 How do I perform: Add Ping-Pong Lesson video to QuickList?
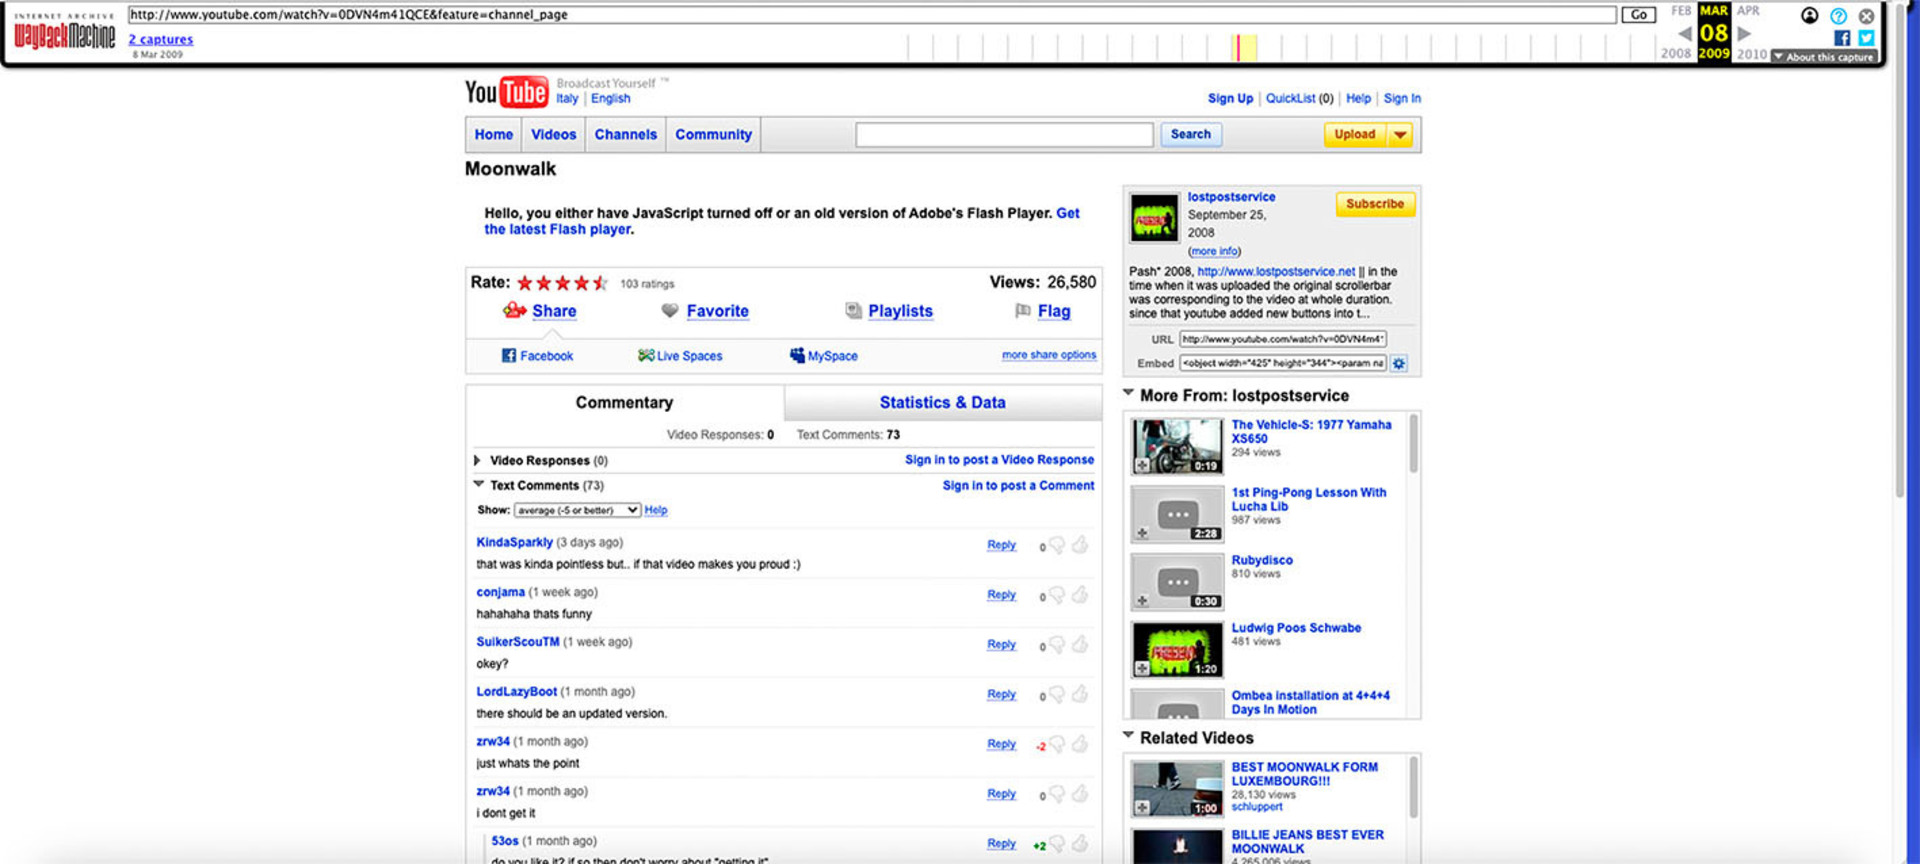[1142, 534]
